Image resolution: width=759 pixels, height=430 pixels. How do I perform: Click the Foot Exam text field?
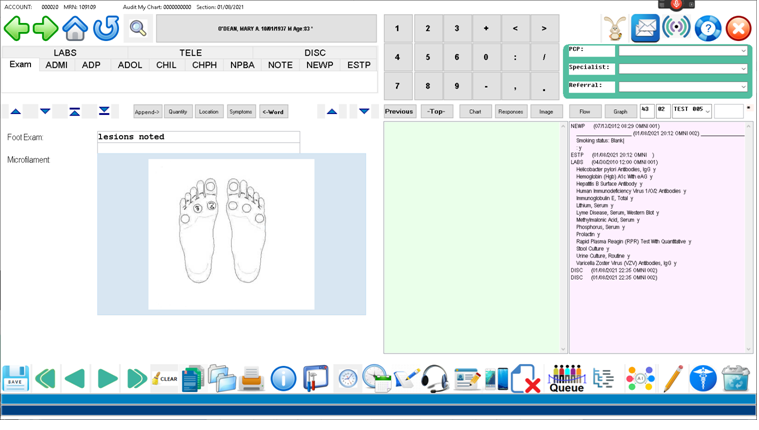[x=198, y=137]
